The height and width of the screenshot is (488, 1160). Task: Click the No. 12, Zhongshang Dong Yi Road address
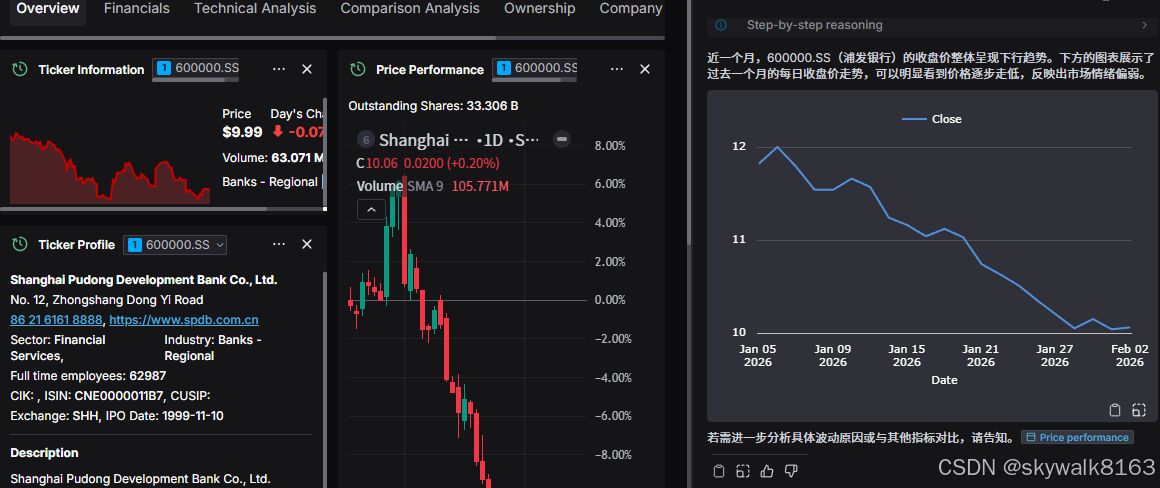click(107, 300)
